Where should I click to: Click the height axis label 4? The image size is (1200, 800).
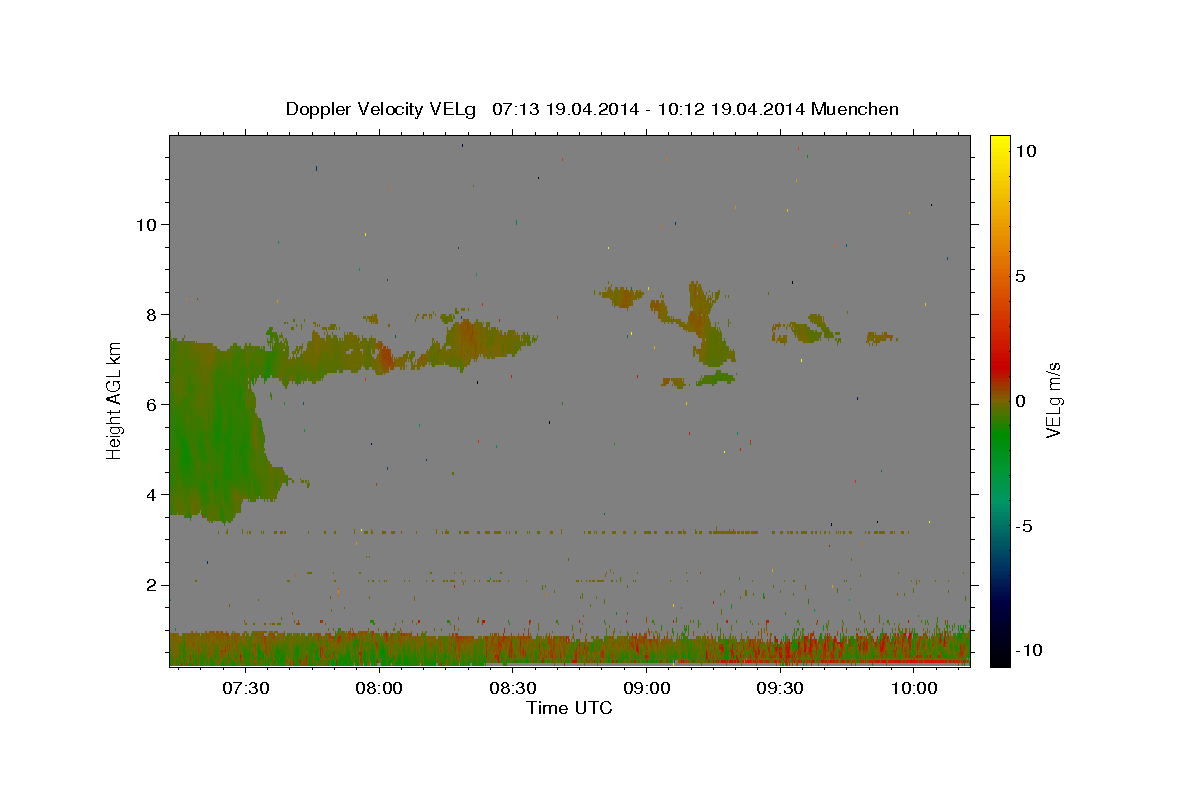click(150, 494)
